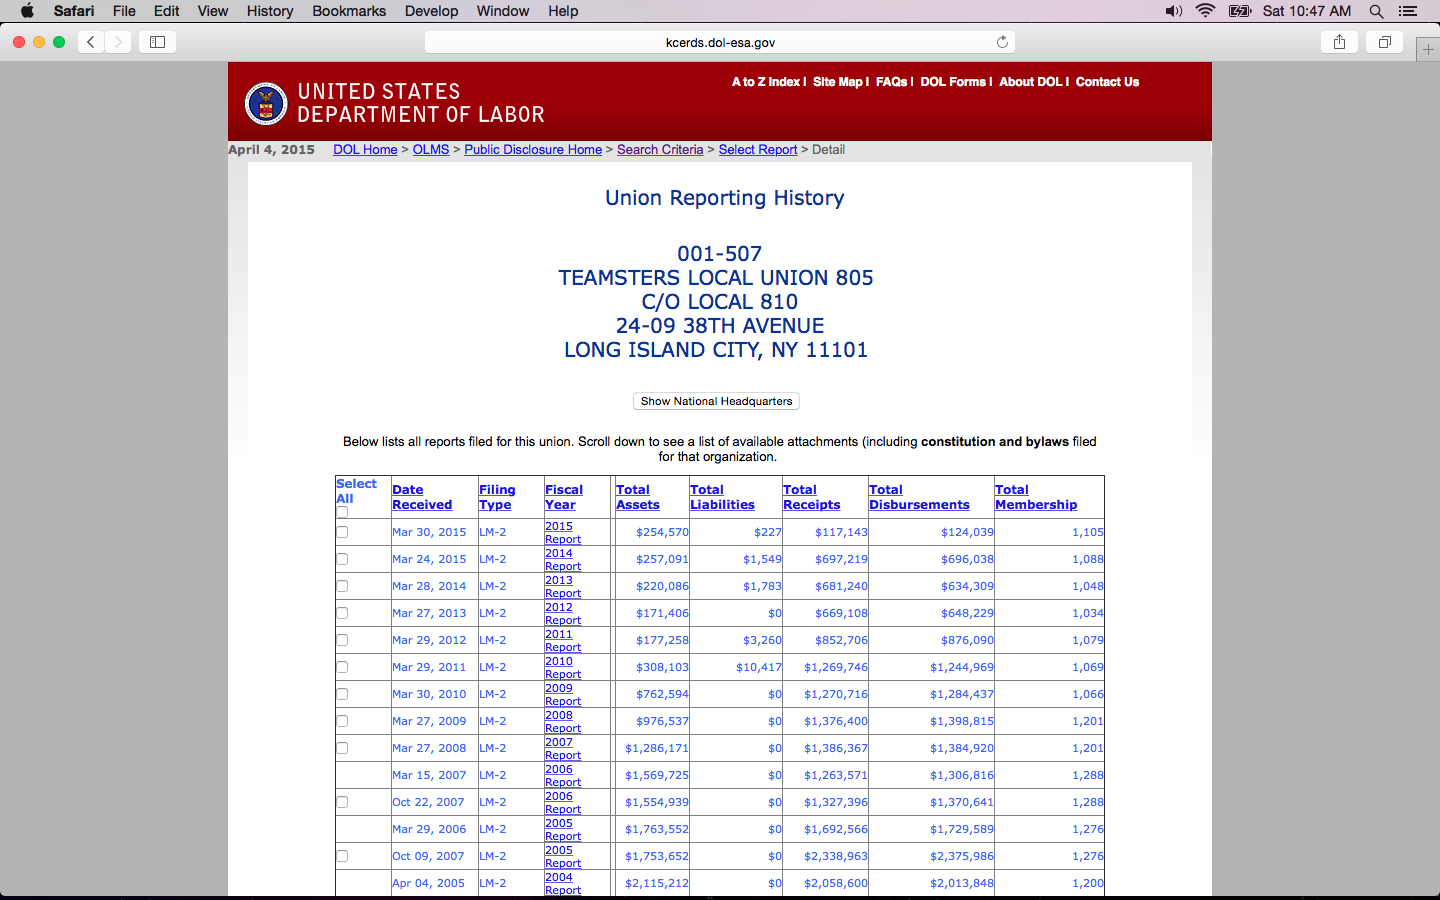Open the Window menu
Image resolution: width=1440 pixels, height=900 pixels.
pyautogui.click(x=503, y=11)
